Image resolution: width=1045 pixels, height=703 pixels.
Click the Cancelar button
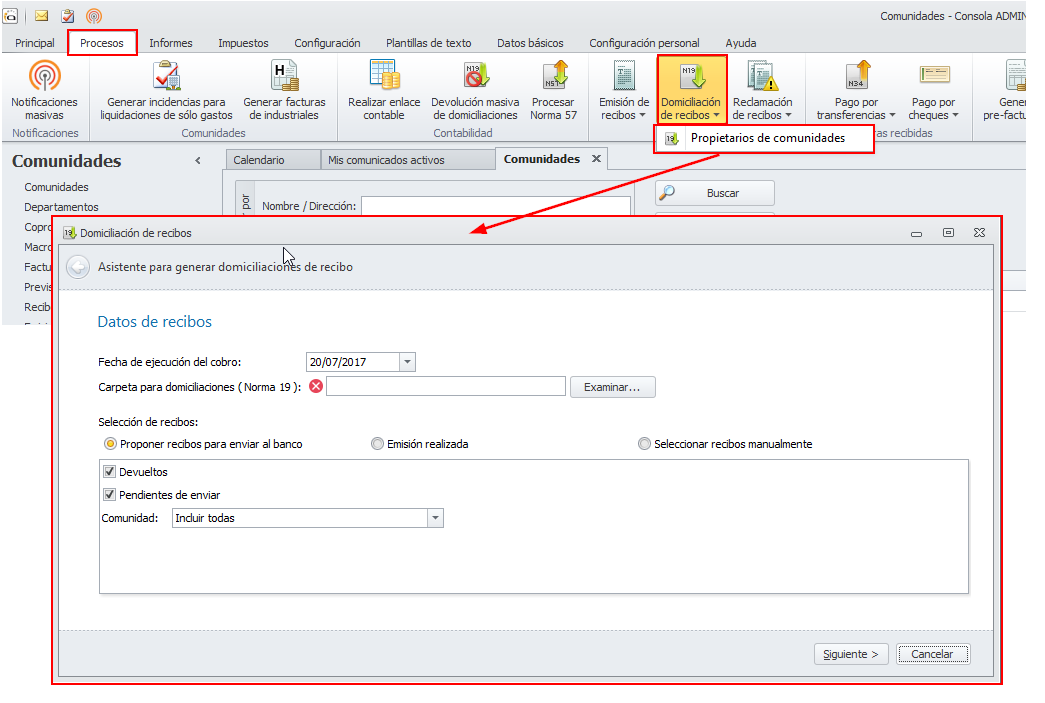(932, 654)
